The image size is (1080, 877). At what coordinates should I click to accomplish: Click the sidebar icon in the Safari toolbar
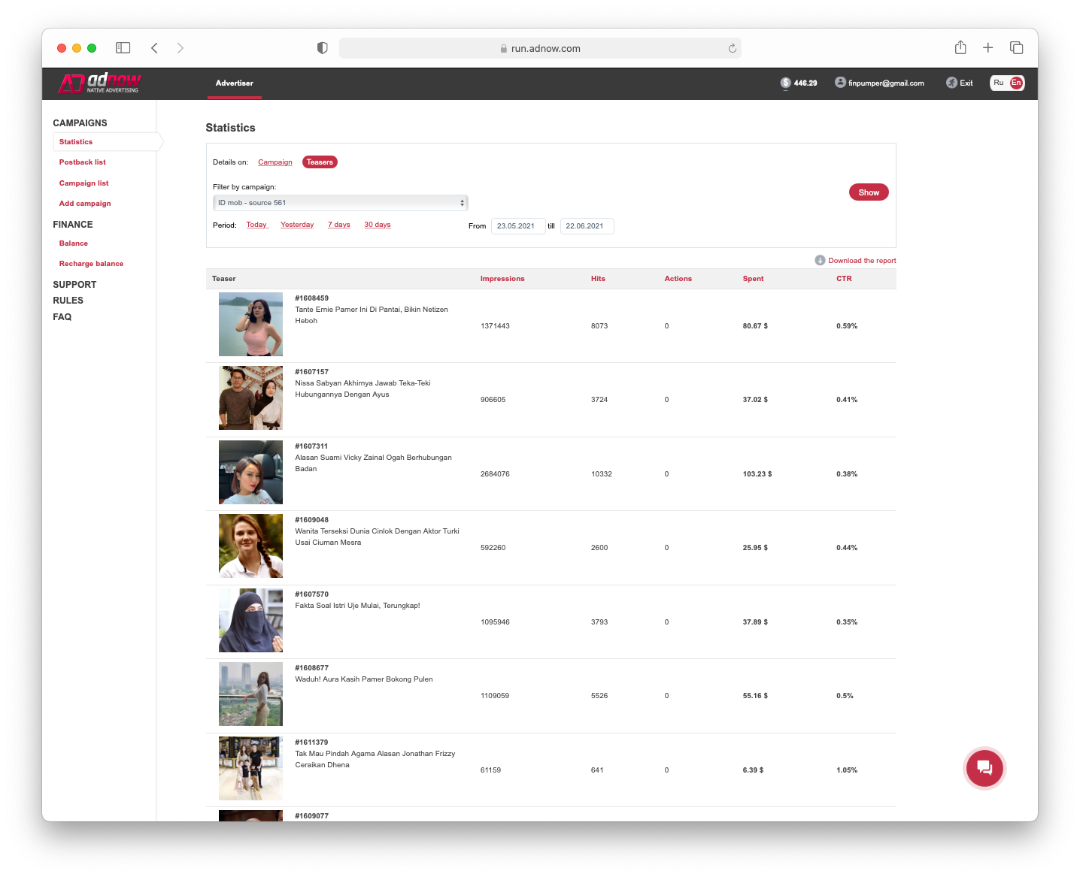pyautogui.click(x=123, y=47)
